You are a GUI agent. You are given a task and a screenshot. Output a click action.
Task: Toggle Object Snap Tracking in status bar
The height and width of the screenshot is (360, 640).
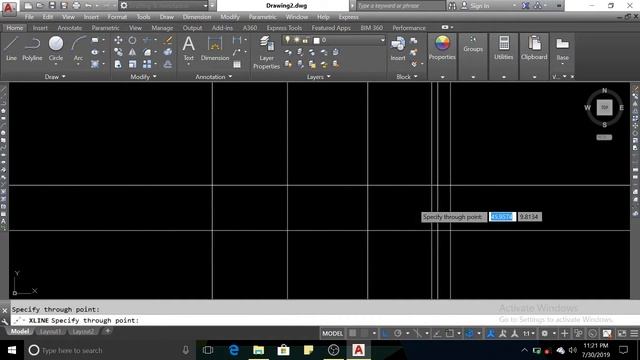point(437,333)
